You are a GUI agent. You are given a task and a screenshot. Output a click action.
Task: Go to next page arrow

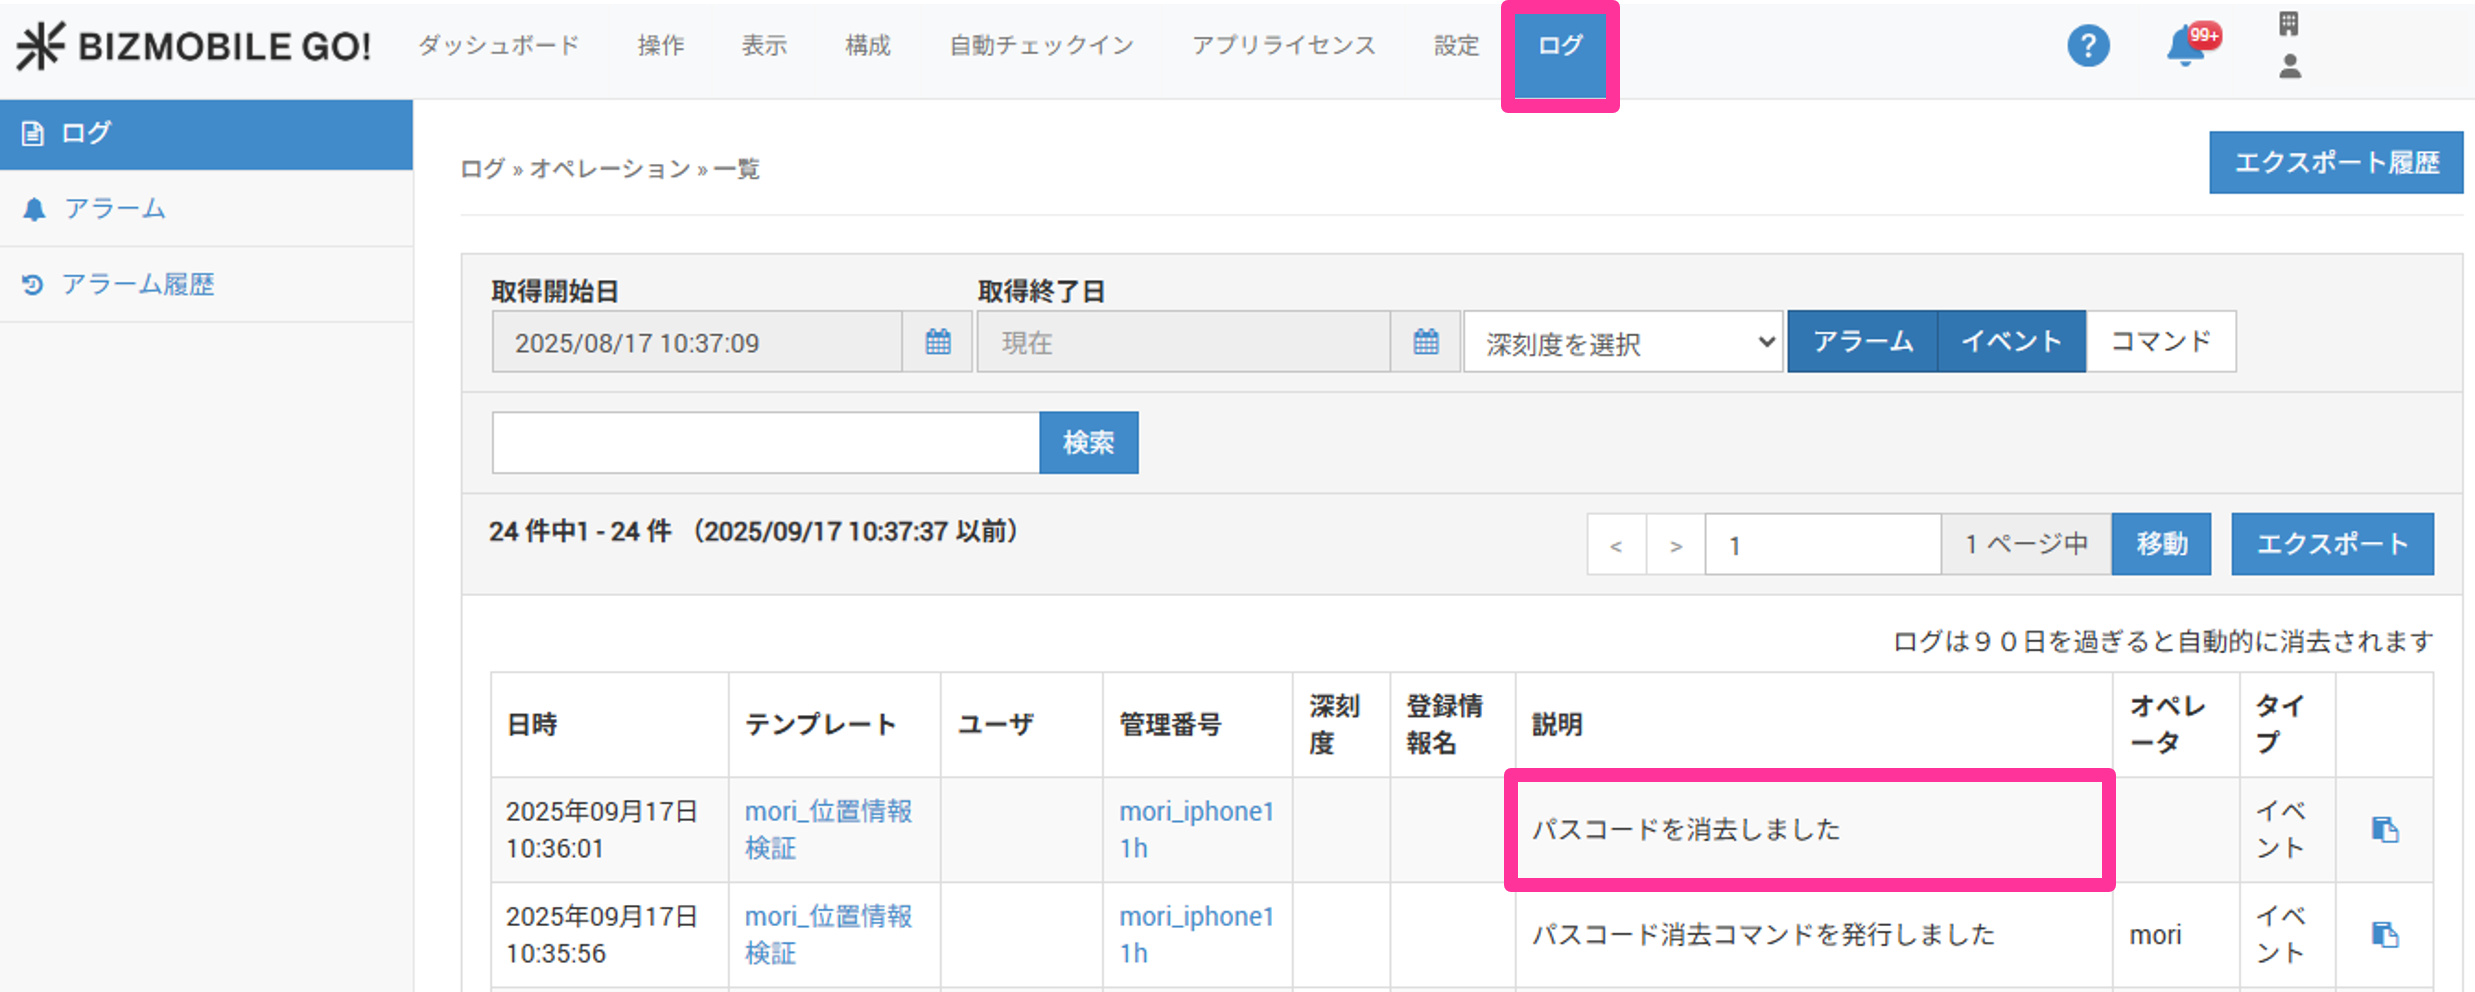tap(1675, 545)
